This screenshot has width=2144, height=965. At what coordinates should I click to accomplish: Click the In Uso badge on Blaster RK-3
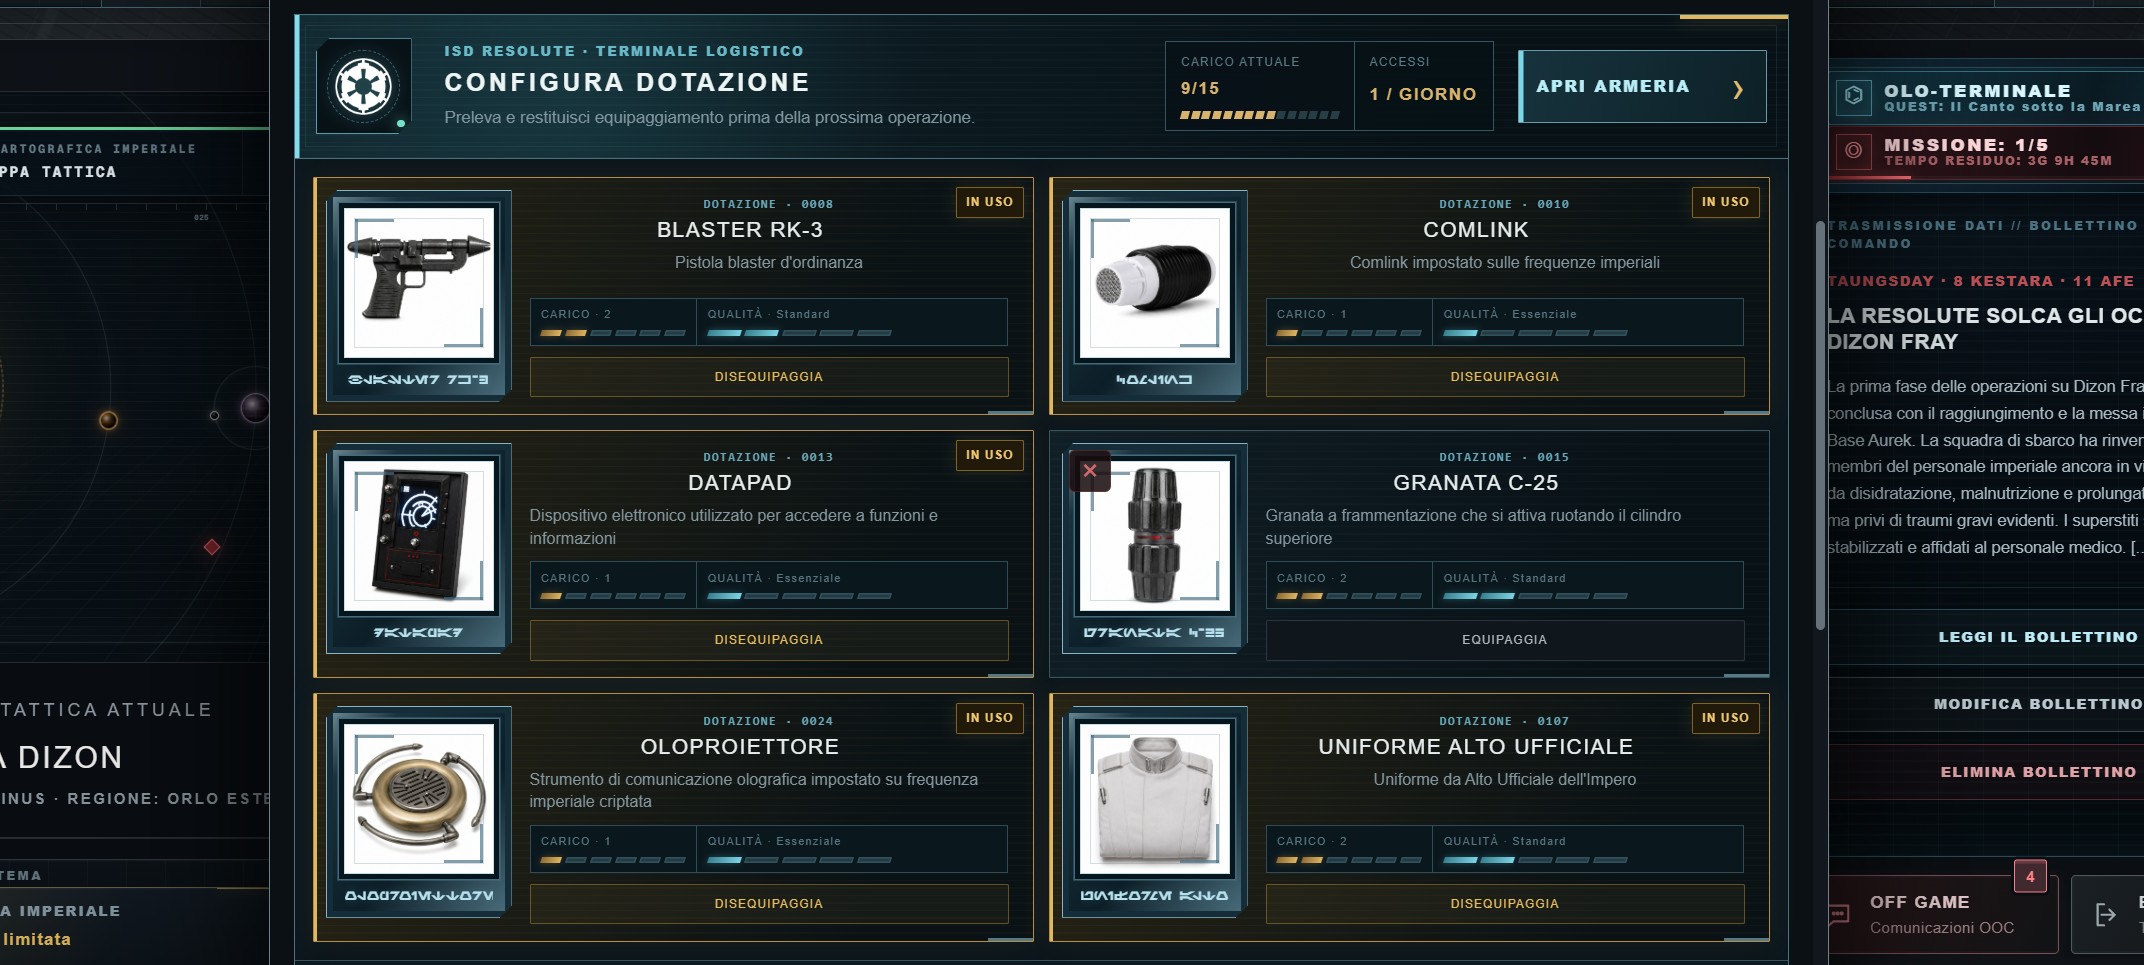tap(989, 202)
